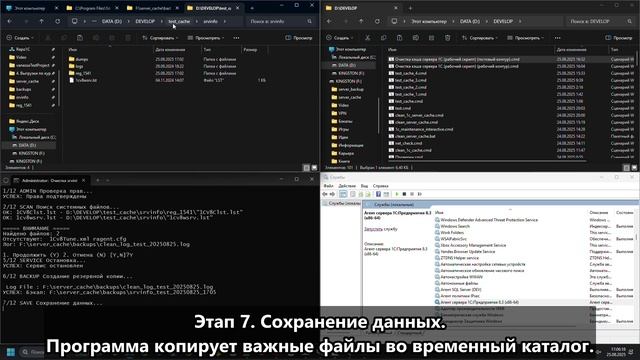
Task: Expand chevron after test_cache in srvinfo address bar
Action: pyautogui.click(x=196, y=21)
